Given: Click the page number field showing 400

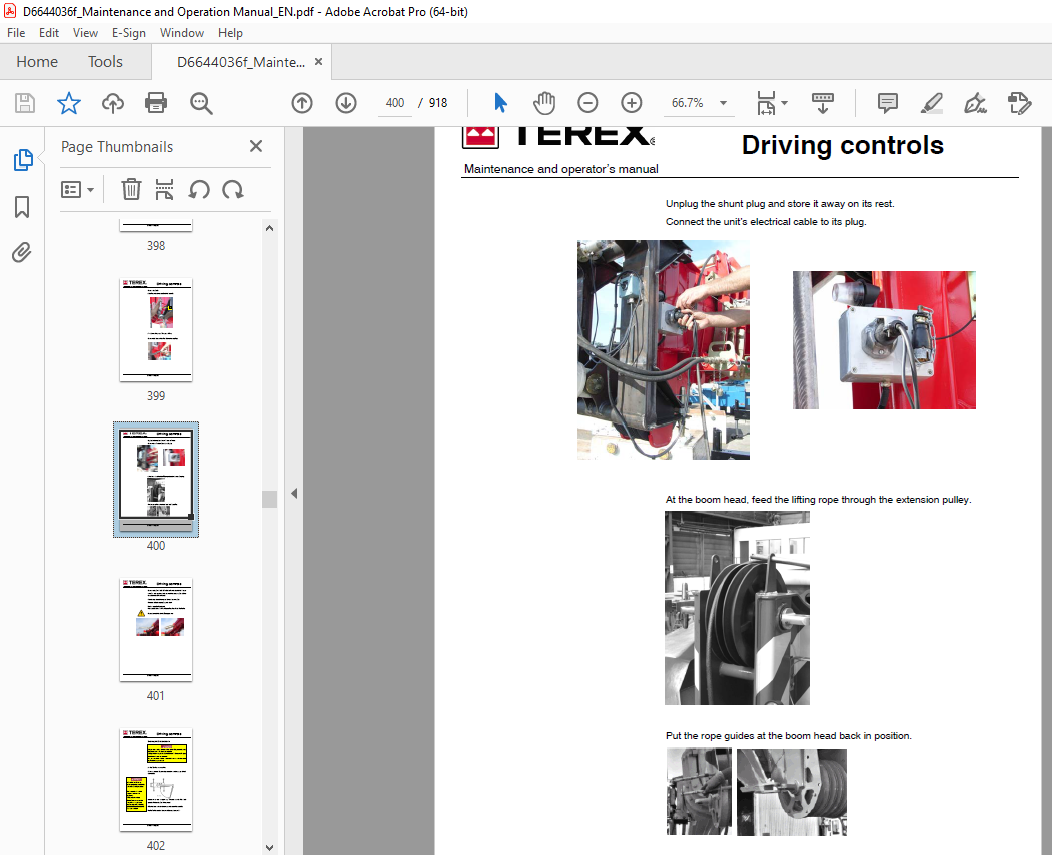Looking at the screenshot, I should tap(394, 103).
